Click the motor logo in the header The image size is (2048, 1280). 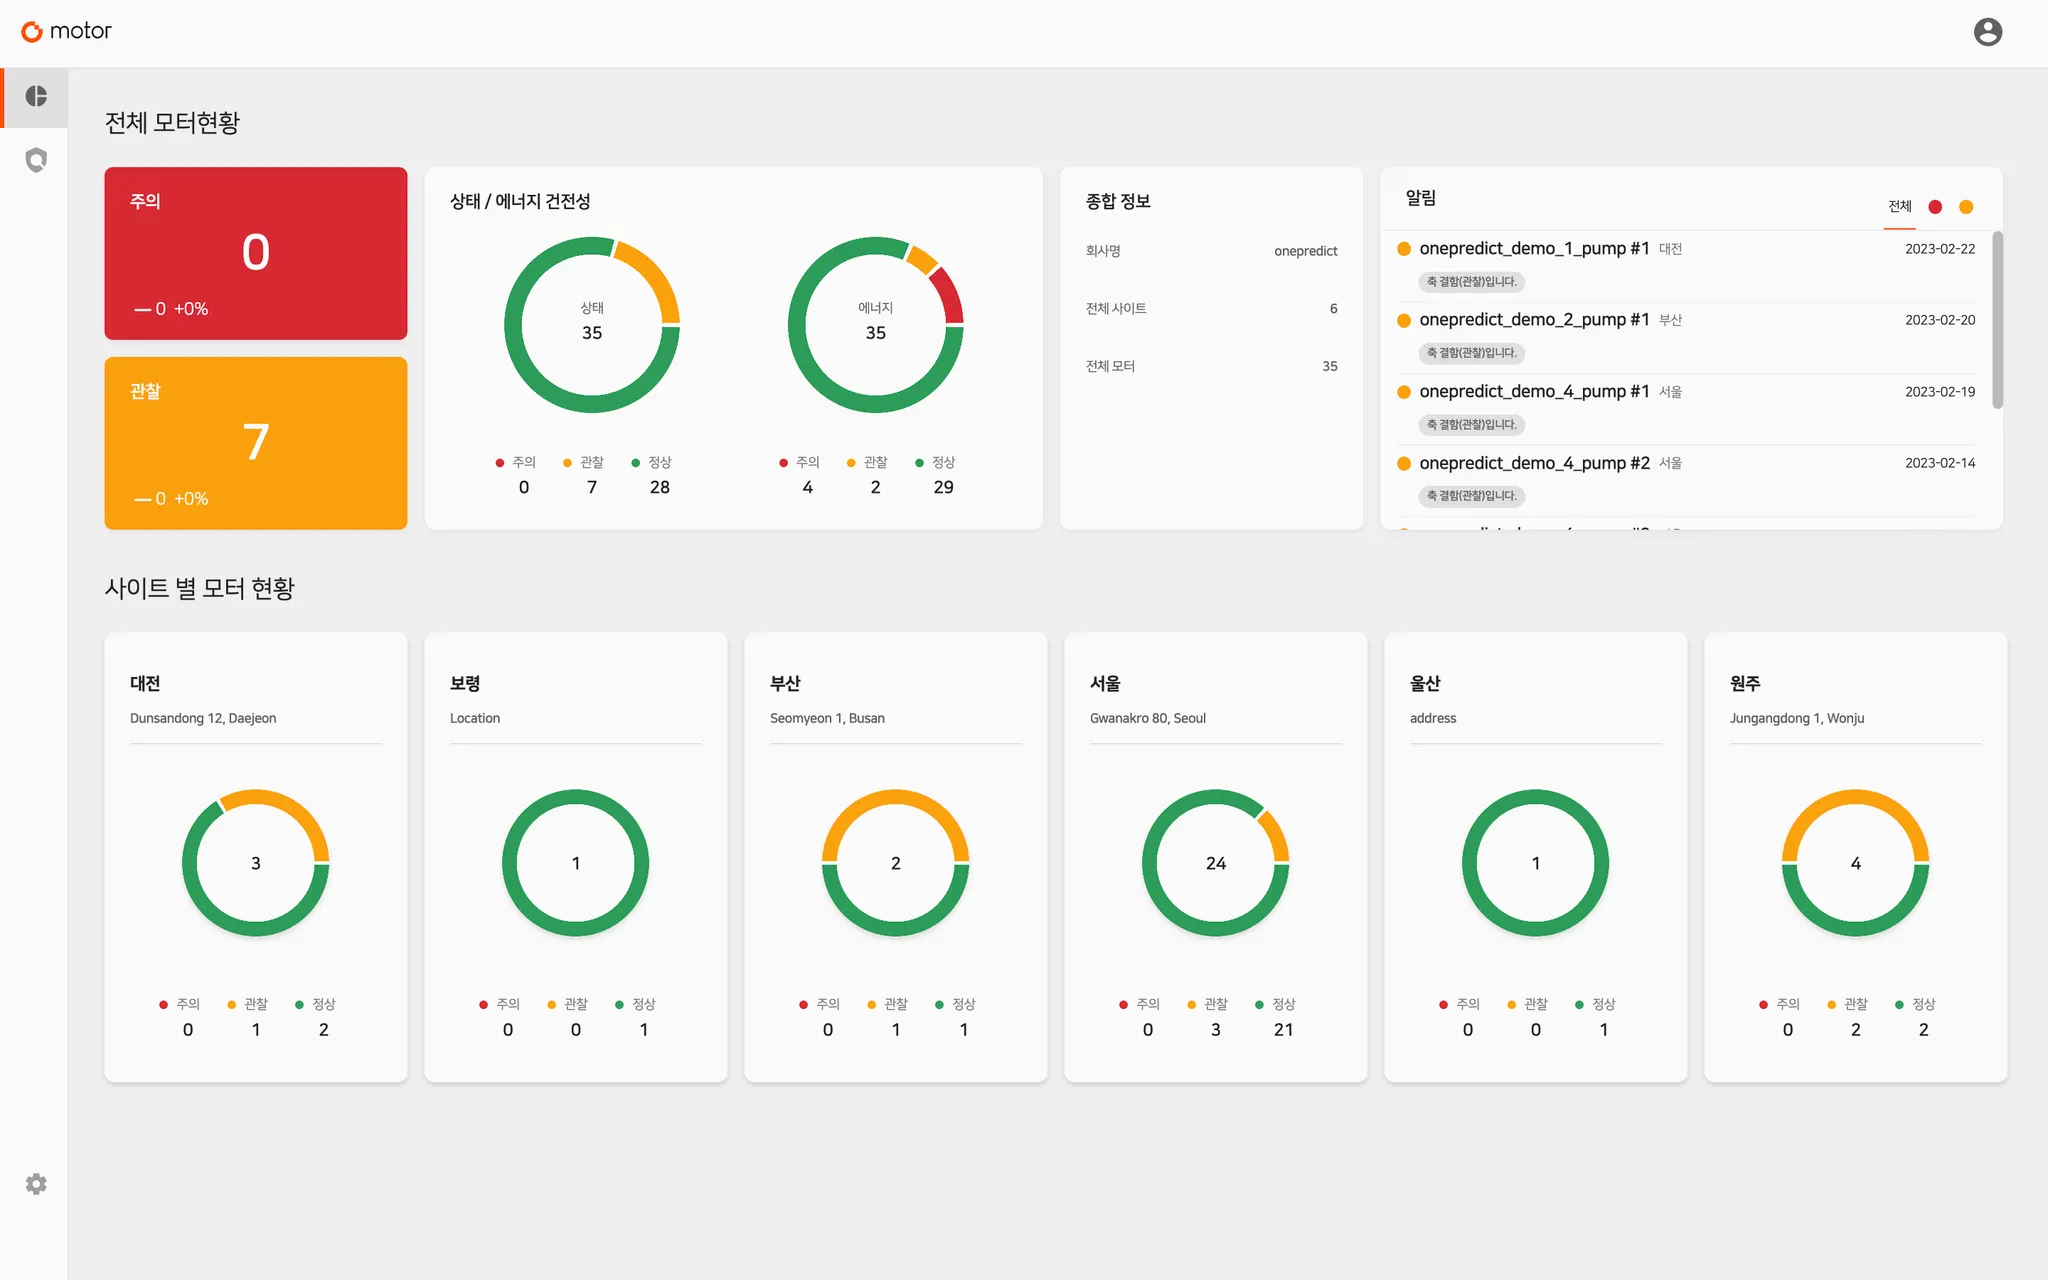pyautogui.click(x=67, y=31)
